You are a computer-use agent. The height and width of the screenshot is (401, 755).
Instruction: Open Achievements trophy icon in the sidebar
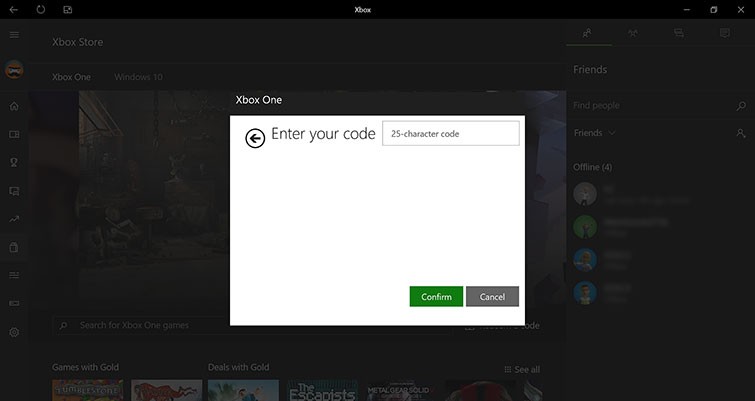(x=14, y=163)
